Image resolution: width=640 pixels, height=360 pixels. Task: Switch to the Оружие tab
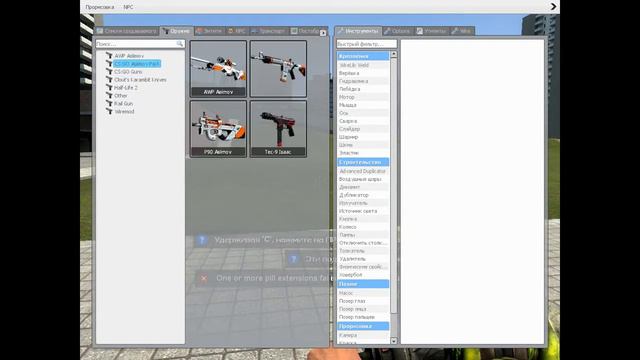click(x=177, y=31)
